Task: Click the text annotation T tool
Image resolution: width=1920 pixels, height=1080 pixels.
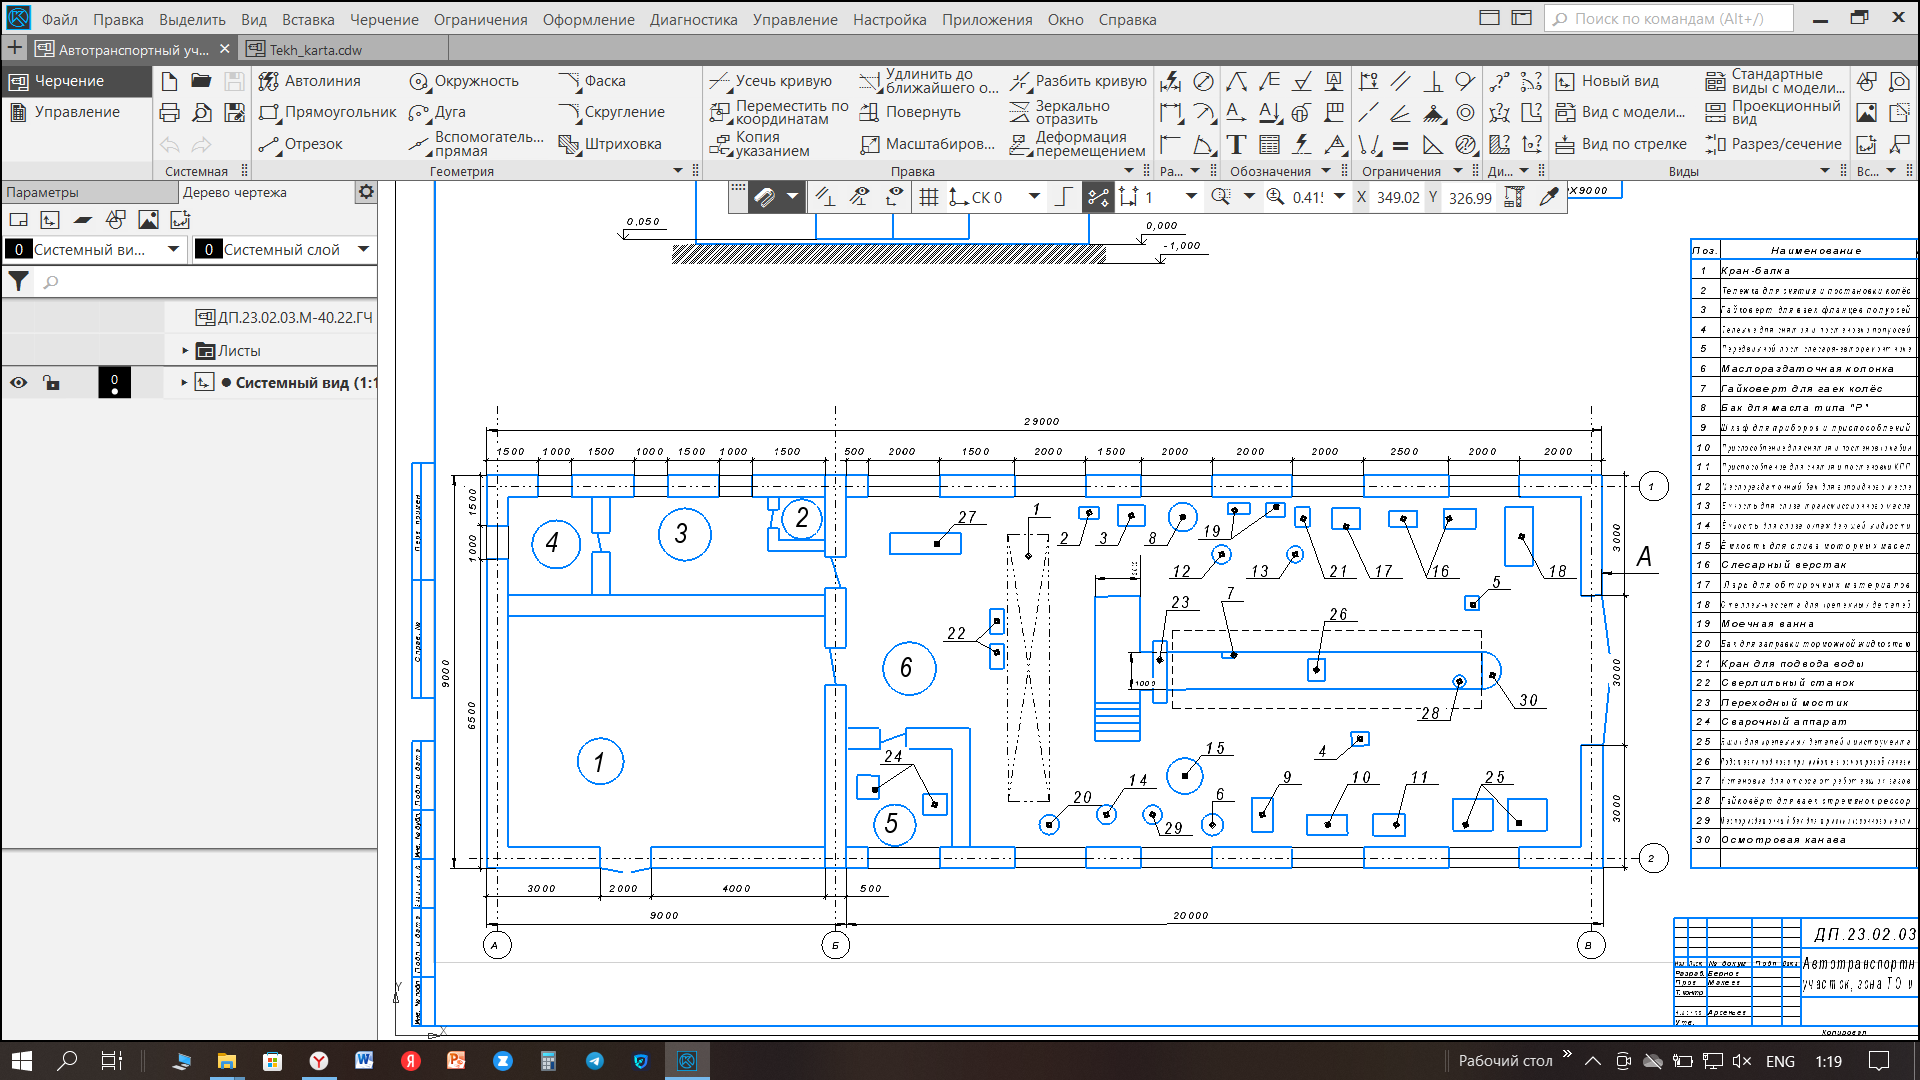Action: (1236, 145)
